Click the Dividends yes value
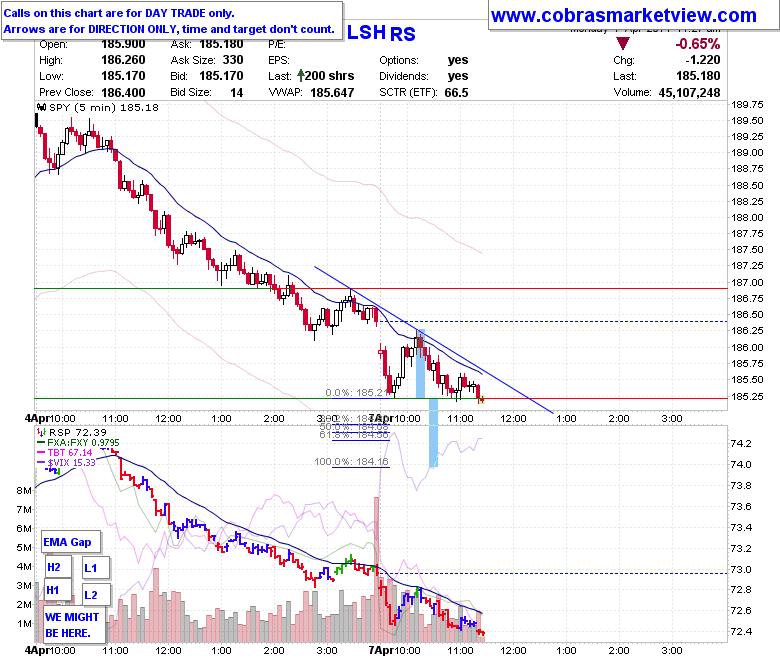The width and height of the screenshot is (780, 659). [458, 76]
